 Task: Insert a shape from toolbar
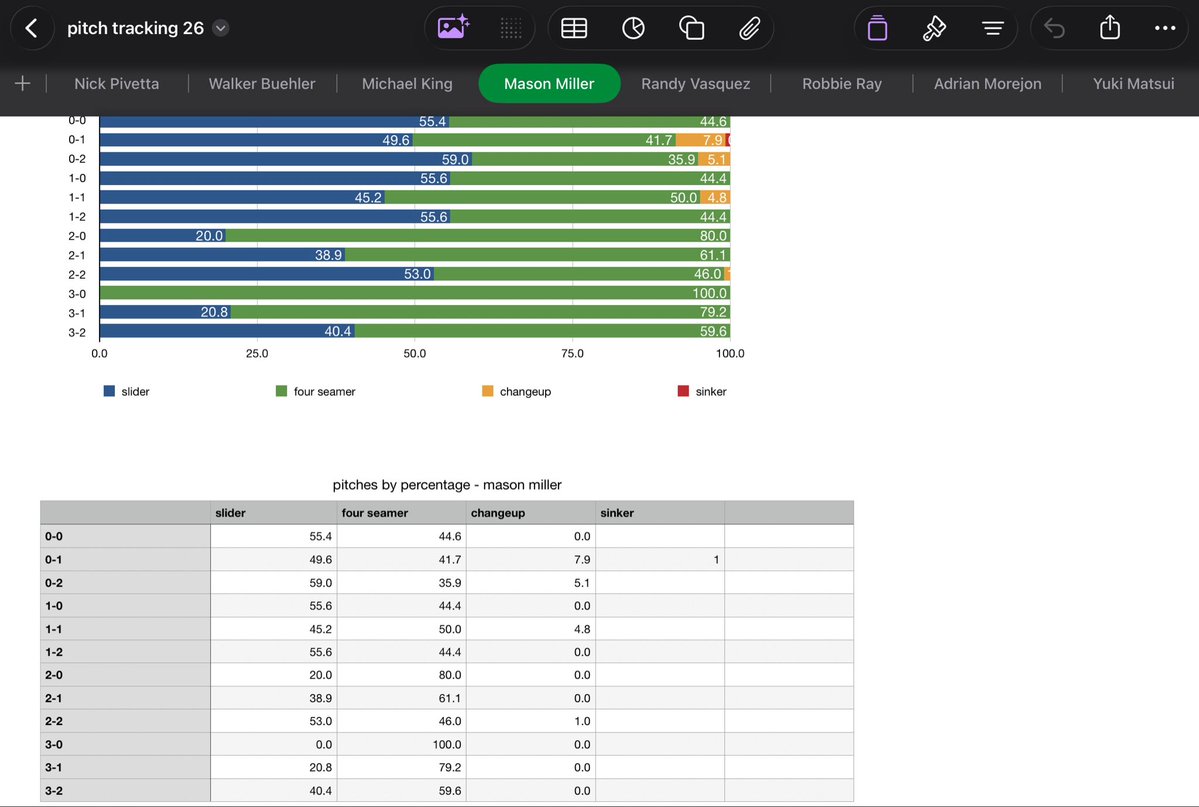tap(691, 28)
